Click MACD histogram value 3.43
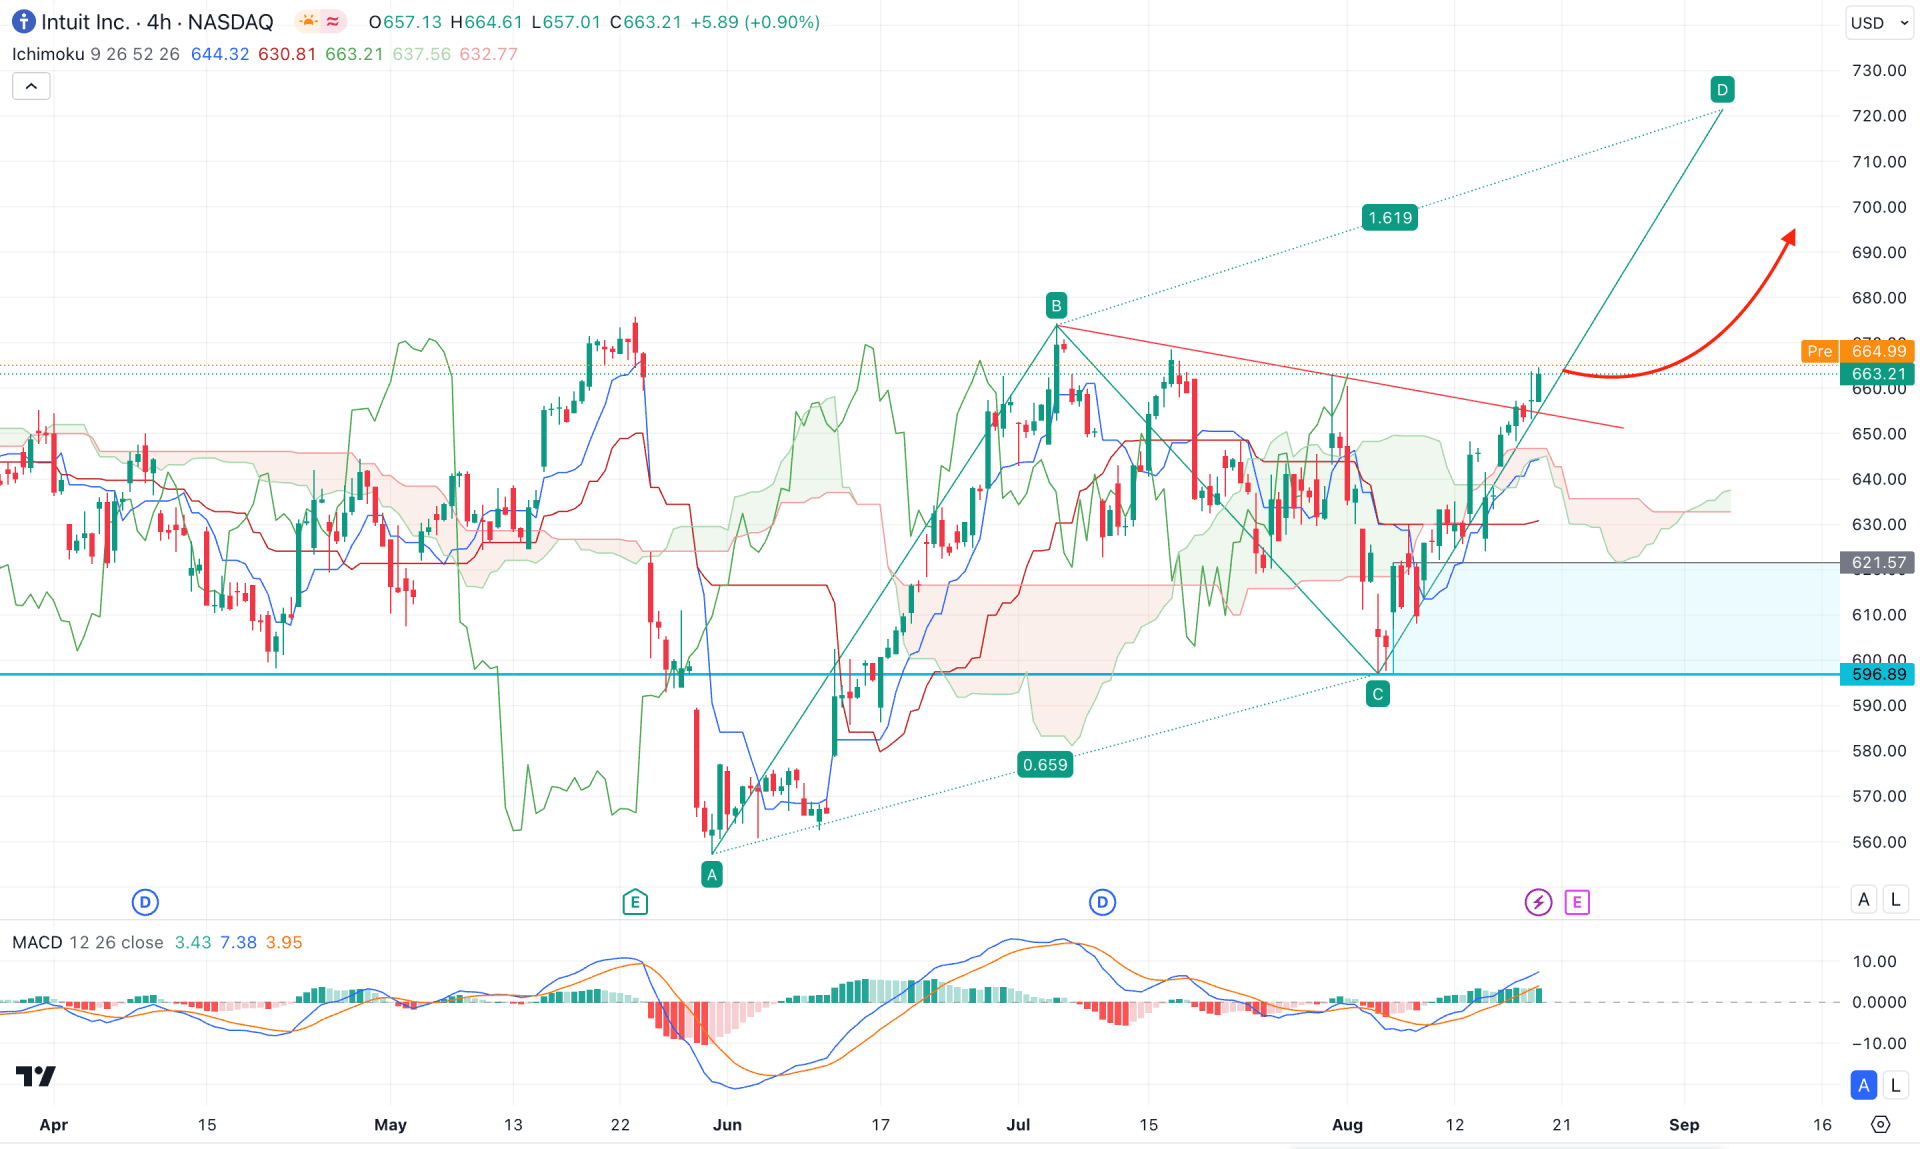The image size is (1920, 1149). (193, 942)
